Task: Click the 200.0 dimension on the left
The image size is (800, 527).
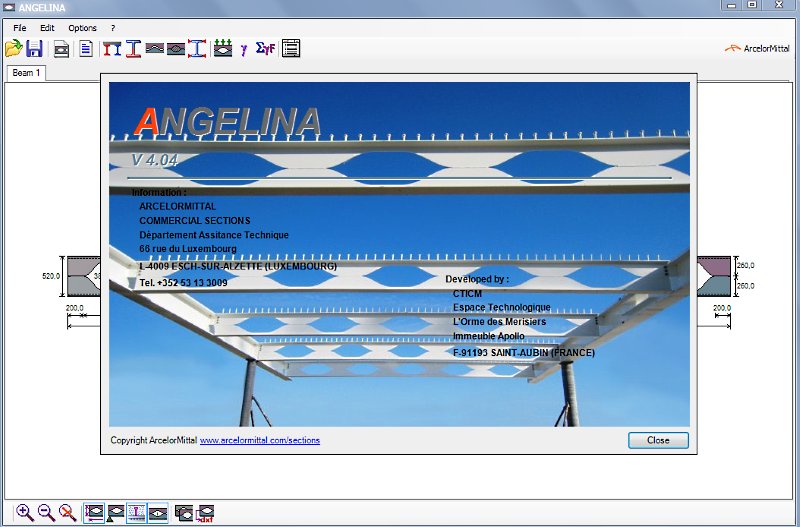Action: (74, 308)
